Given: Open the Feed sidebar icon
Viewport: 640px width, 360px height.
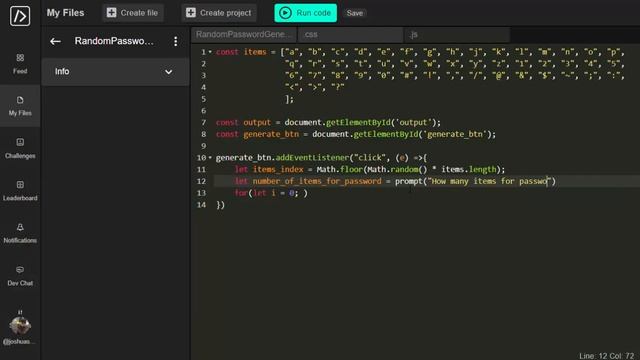Looking at the screenshot, I should [x=20, y=58].
